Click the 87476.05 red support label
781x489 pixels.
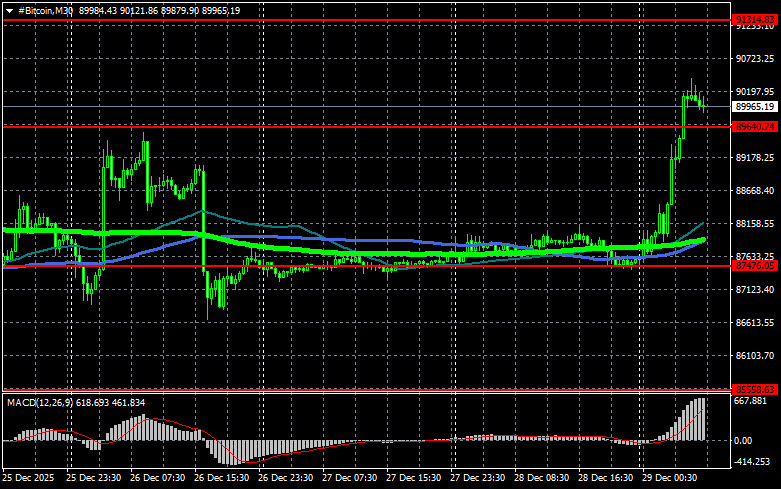pos(755,267)
